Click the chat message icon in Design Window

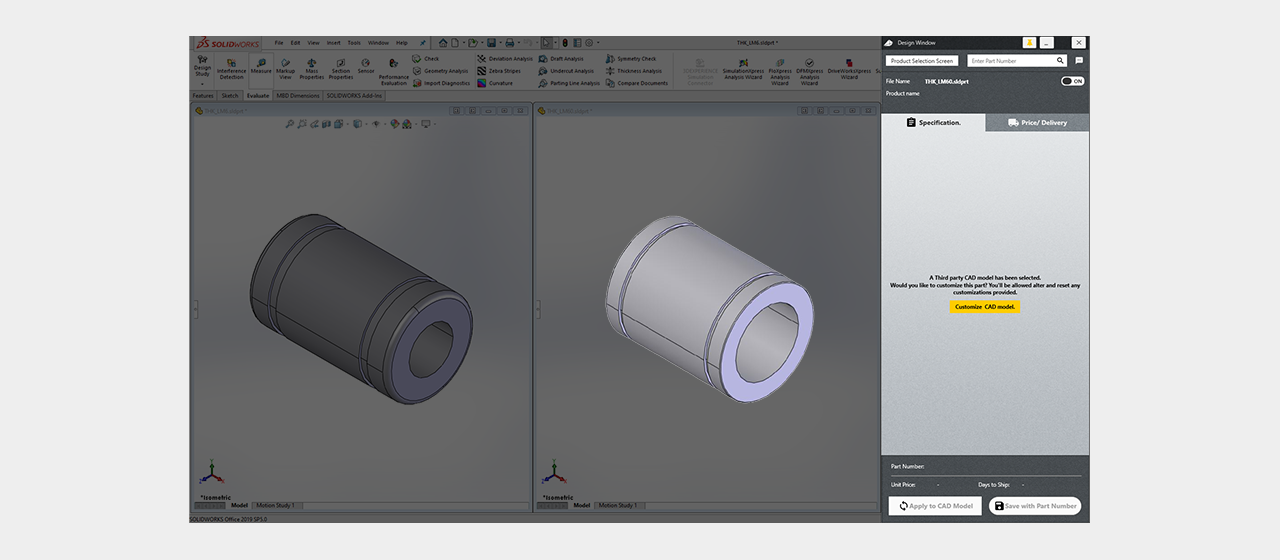click(1079, 61)
